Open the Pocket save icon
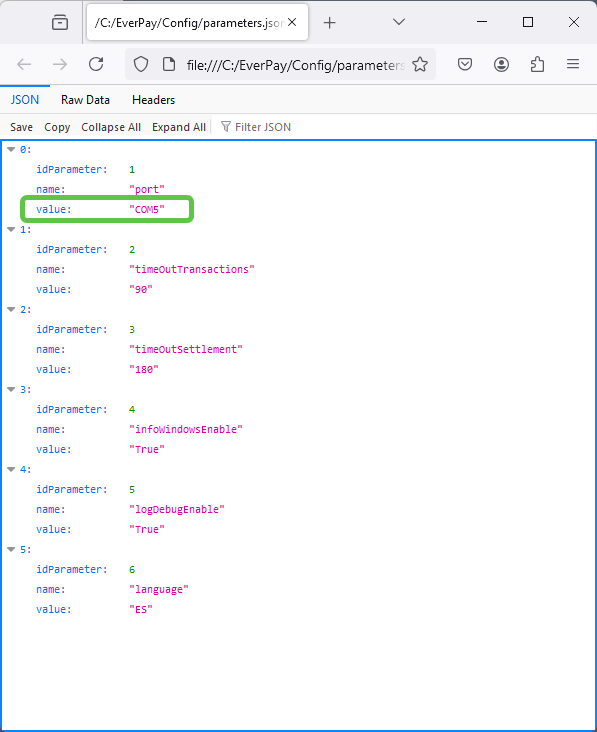Image resolution: width=597 pixels, height=732 pixels. tap(465, 64)
